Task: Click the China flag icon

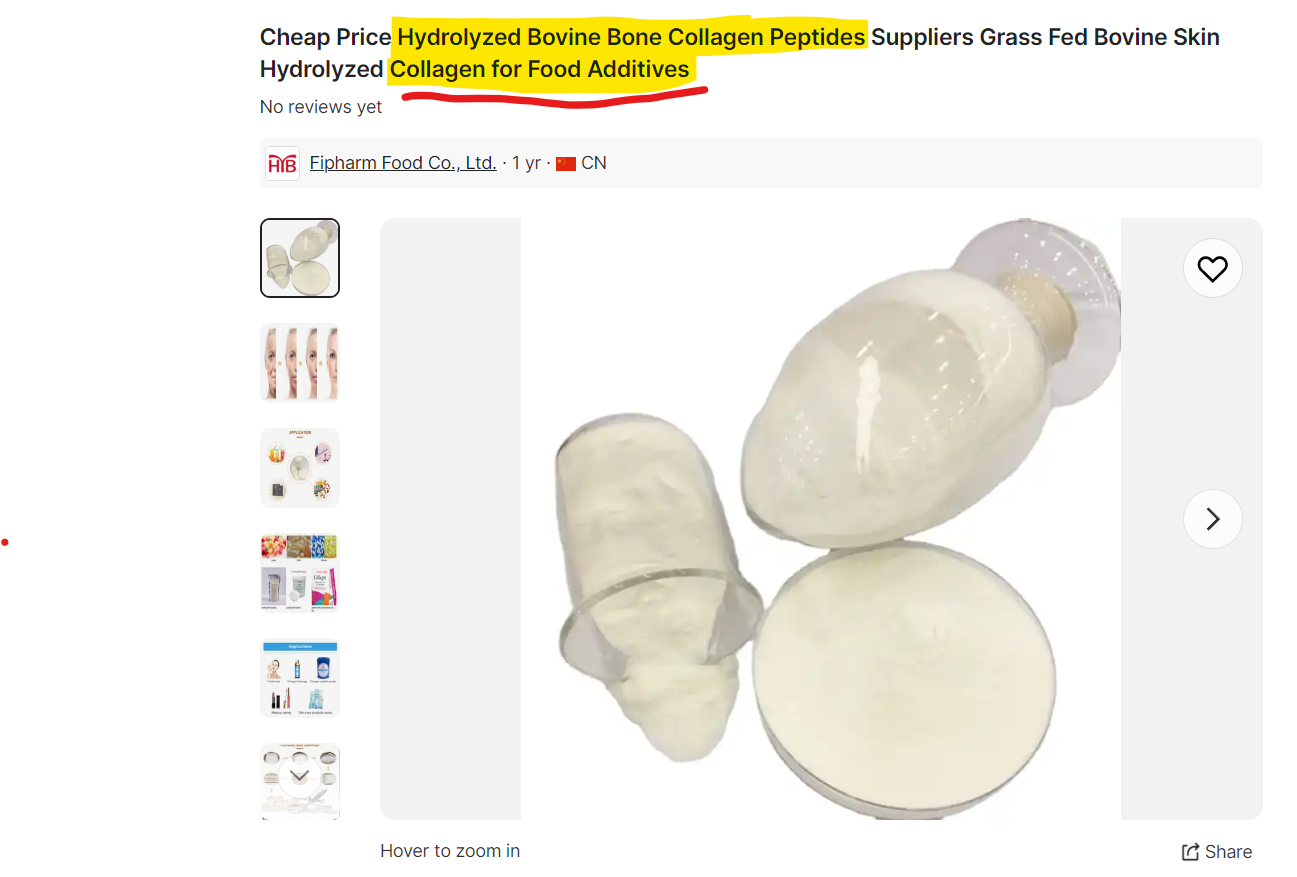Action: (566, 163)
